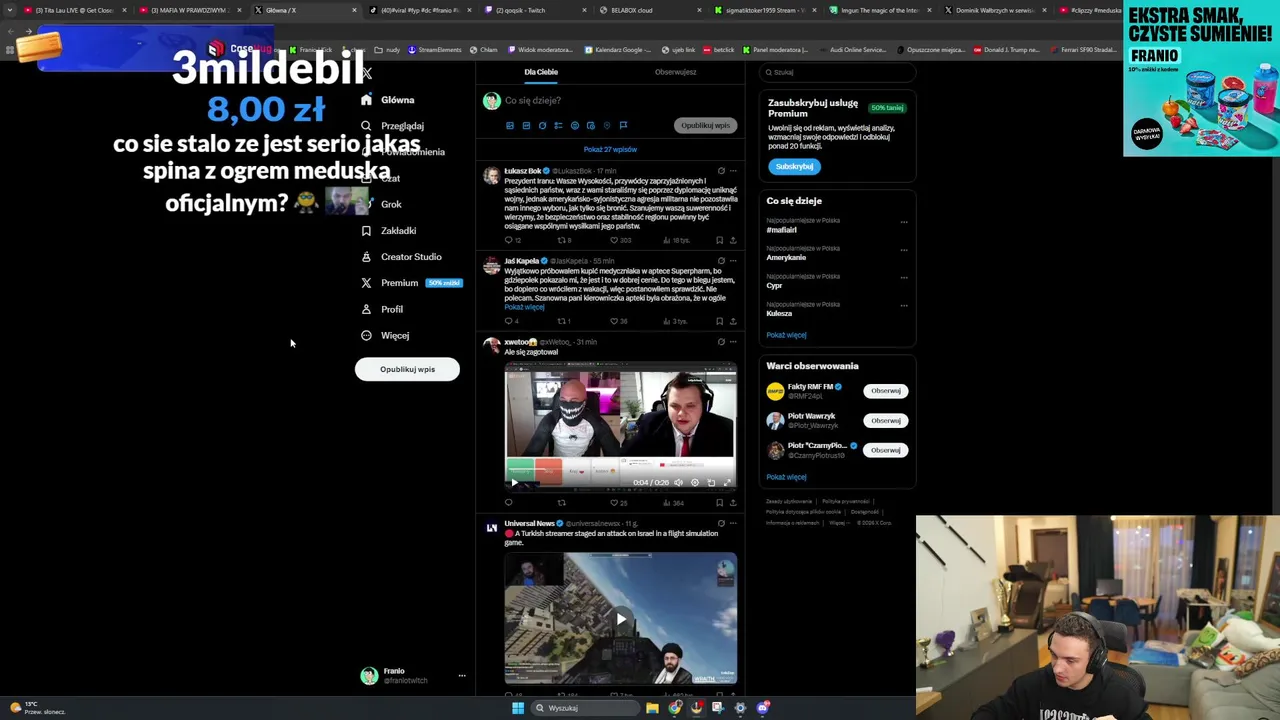Viewport: 1280px width, 720px height.
Task: Open File Explorer from taskbar
Action: [x=652, y=708]
